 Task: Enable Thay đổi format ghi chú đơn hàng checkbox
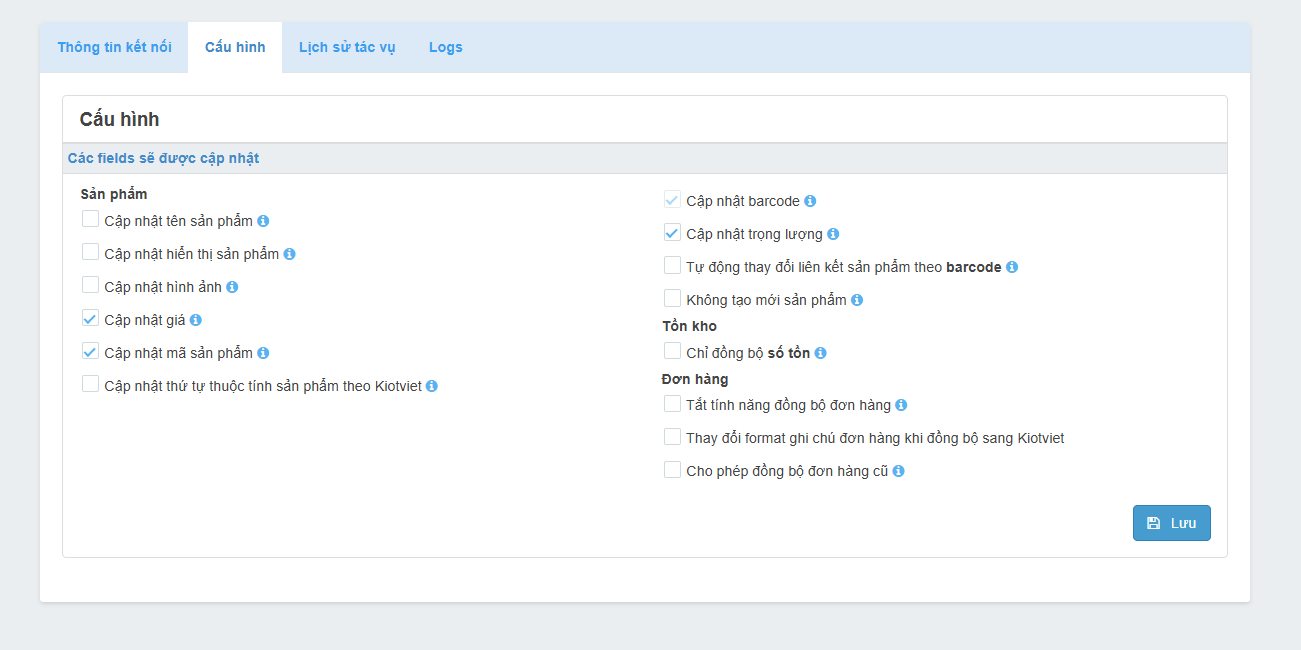coord(673,437)
